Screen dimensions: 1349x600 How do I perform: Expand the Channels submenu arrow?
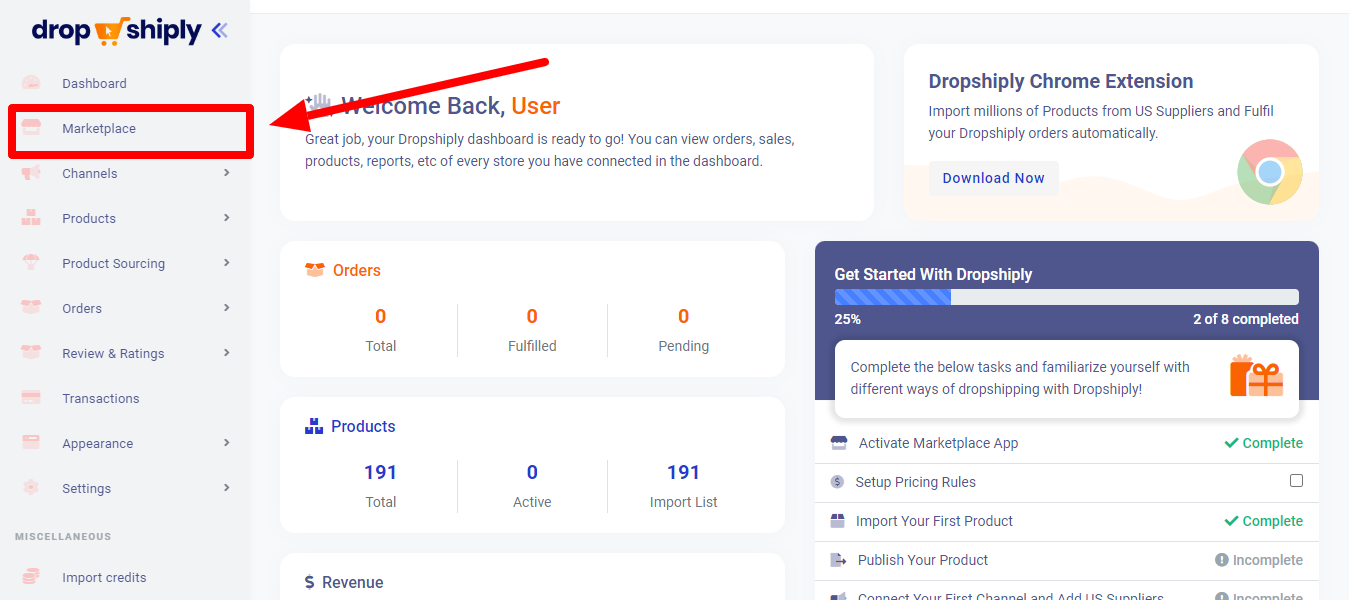(x=227, y=173)
